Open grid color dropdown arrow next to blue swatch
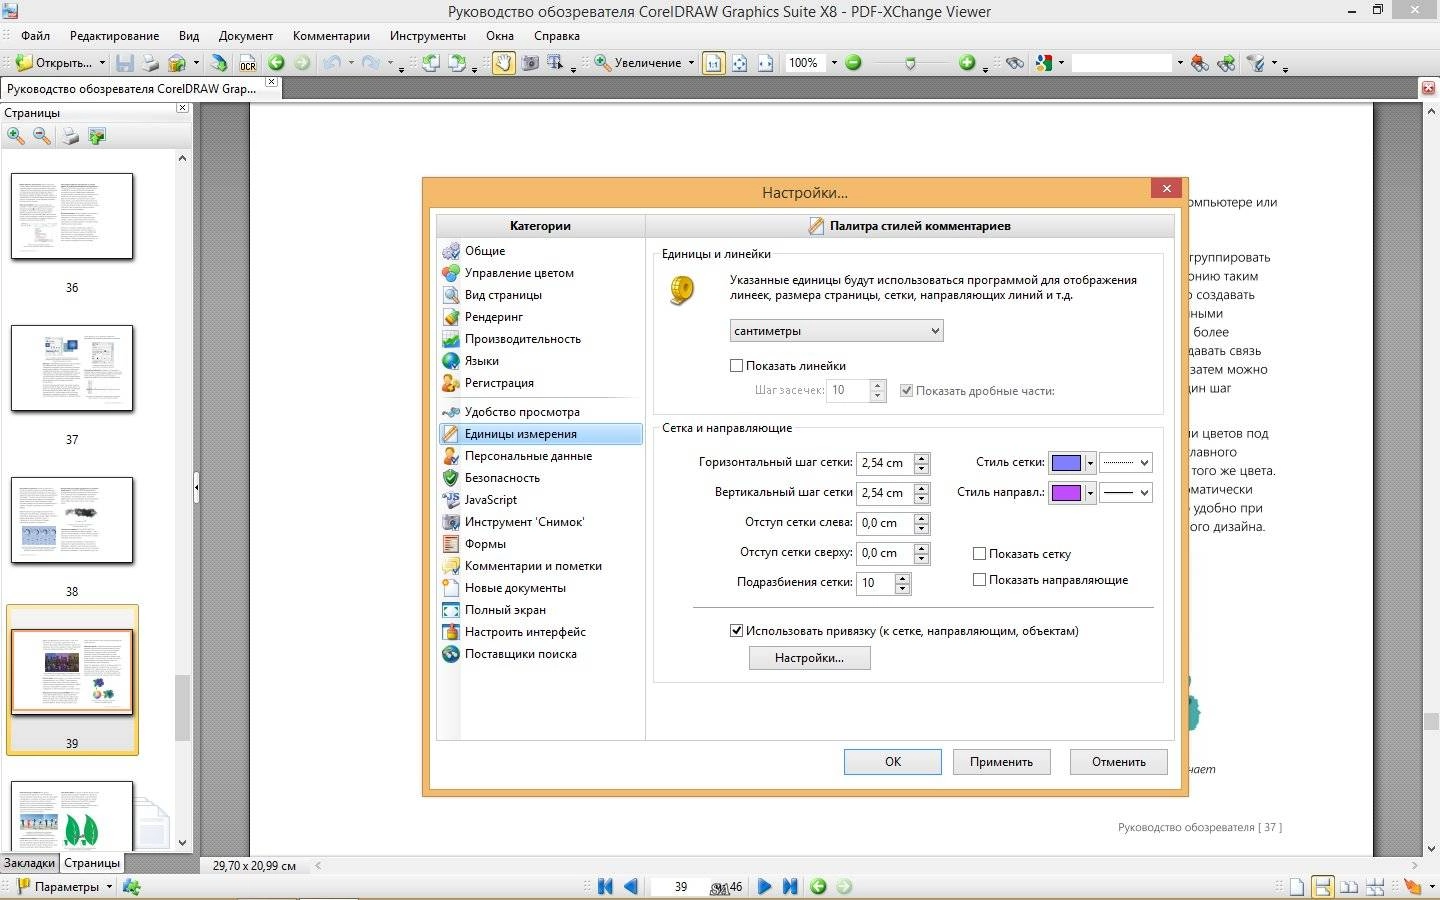This screenshot has height=900, width=1440. 1090,463
